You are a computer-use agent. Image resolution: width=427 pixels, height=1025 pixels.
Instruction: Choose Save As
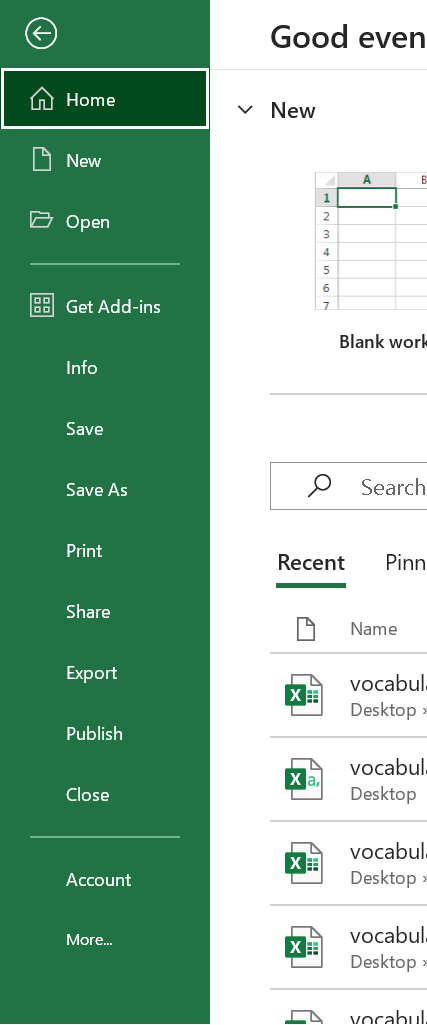pyautogui.click(x=105, y=489)
